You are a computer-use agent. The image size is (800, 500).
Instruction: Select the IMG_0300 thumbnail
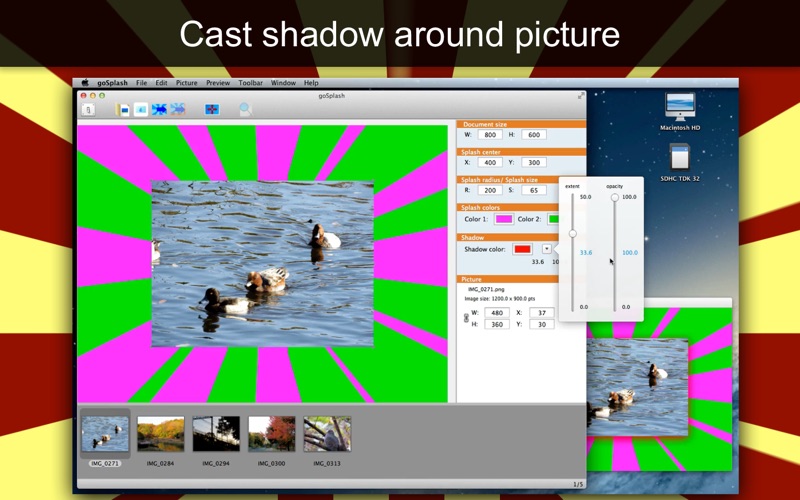click(271, 434)
